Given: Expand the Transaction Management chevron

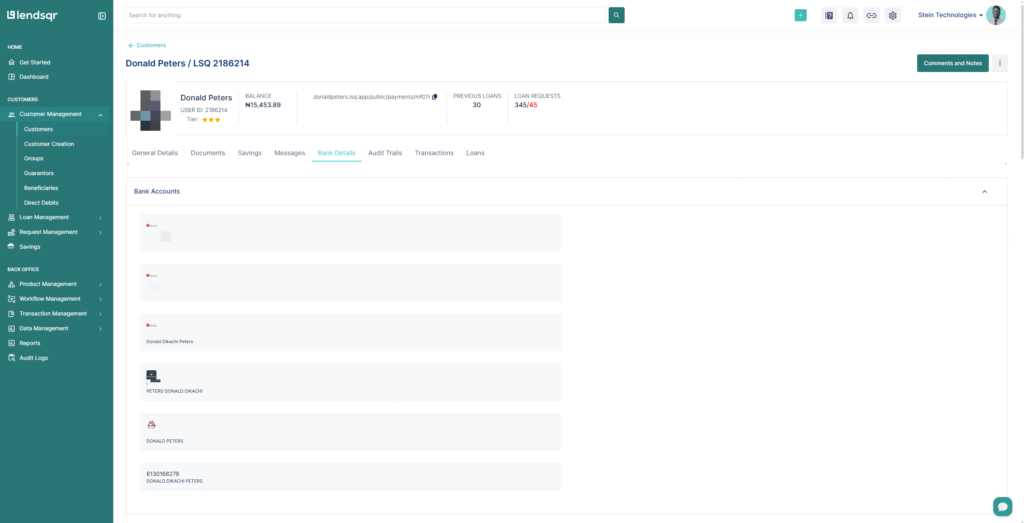Looking at the screenshot, I should pos(100,314).
